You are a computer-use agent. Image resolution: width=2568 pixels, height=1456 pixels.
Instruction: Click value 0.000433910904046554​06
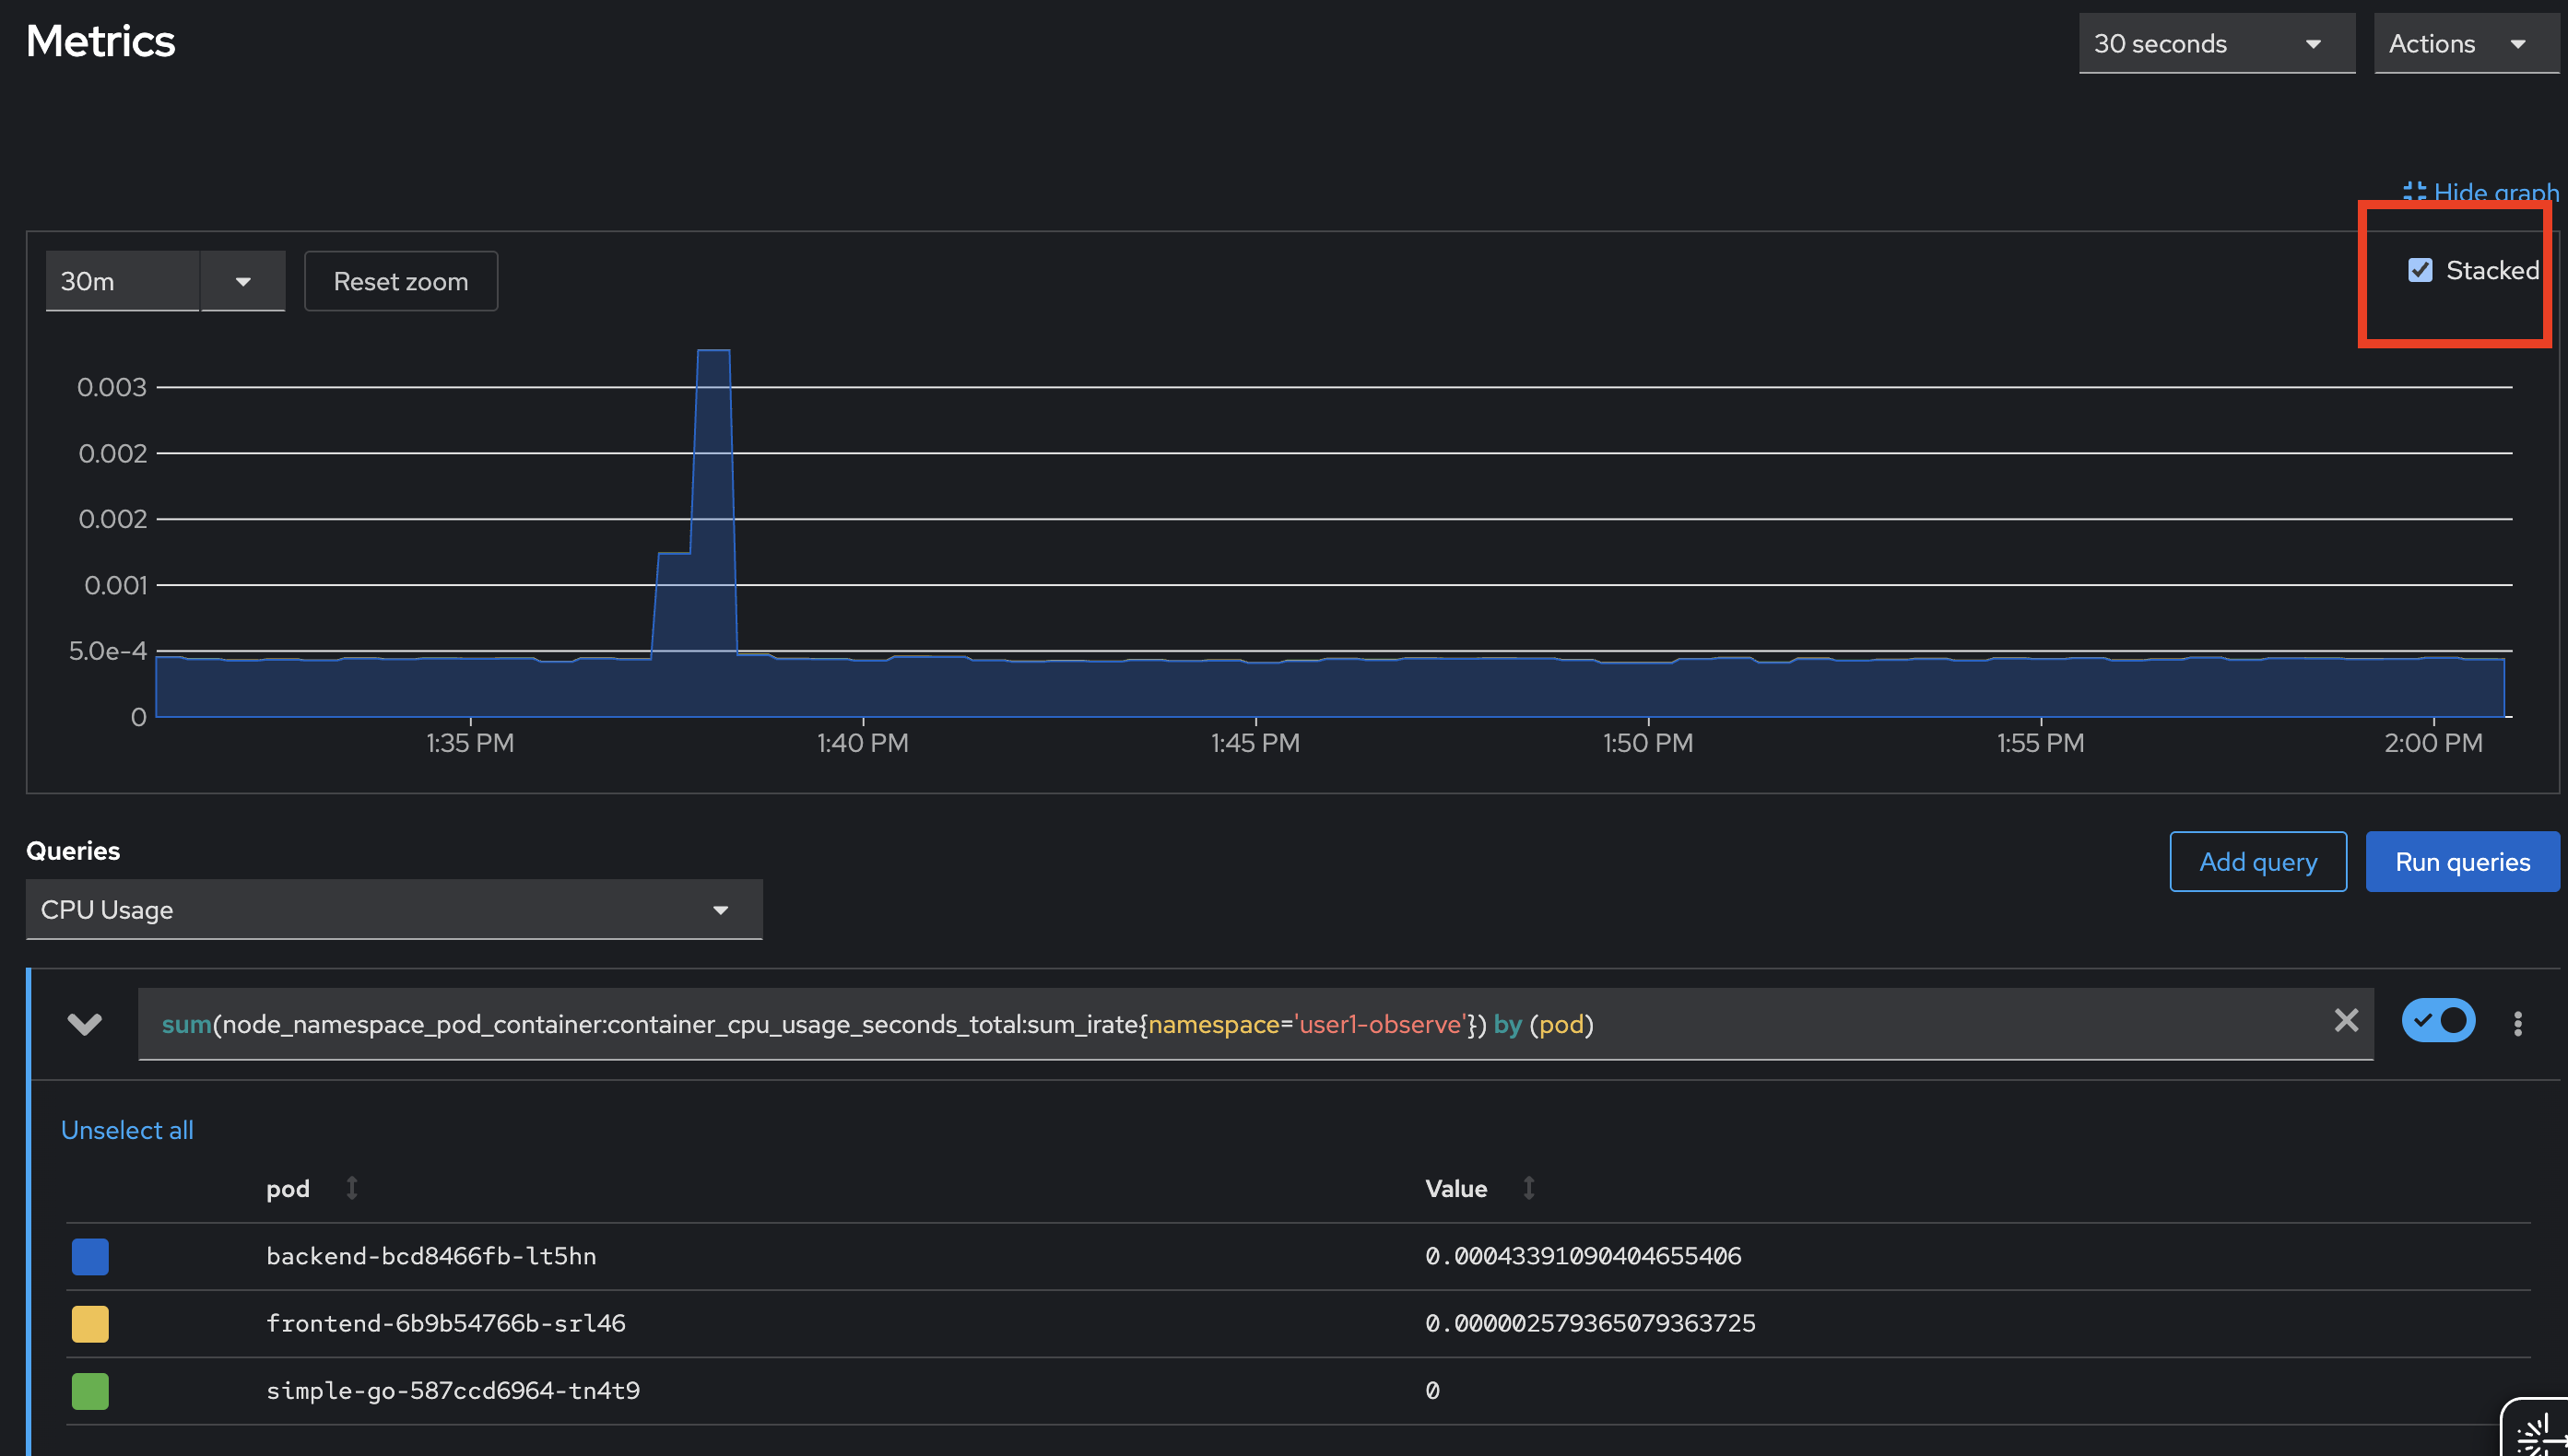tap(1583, 1256)
